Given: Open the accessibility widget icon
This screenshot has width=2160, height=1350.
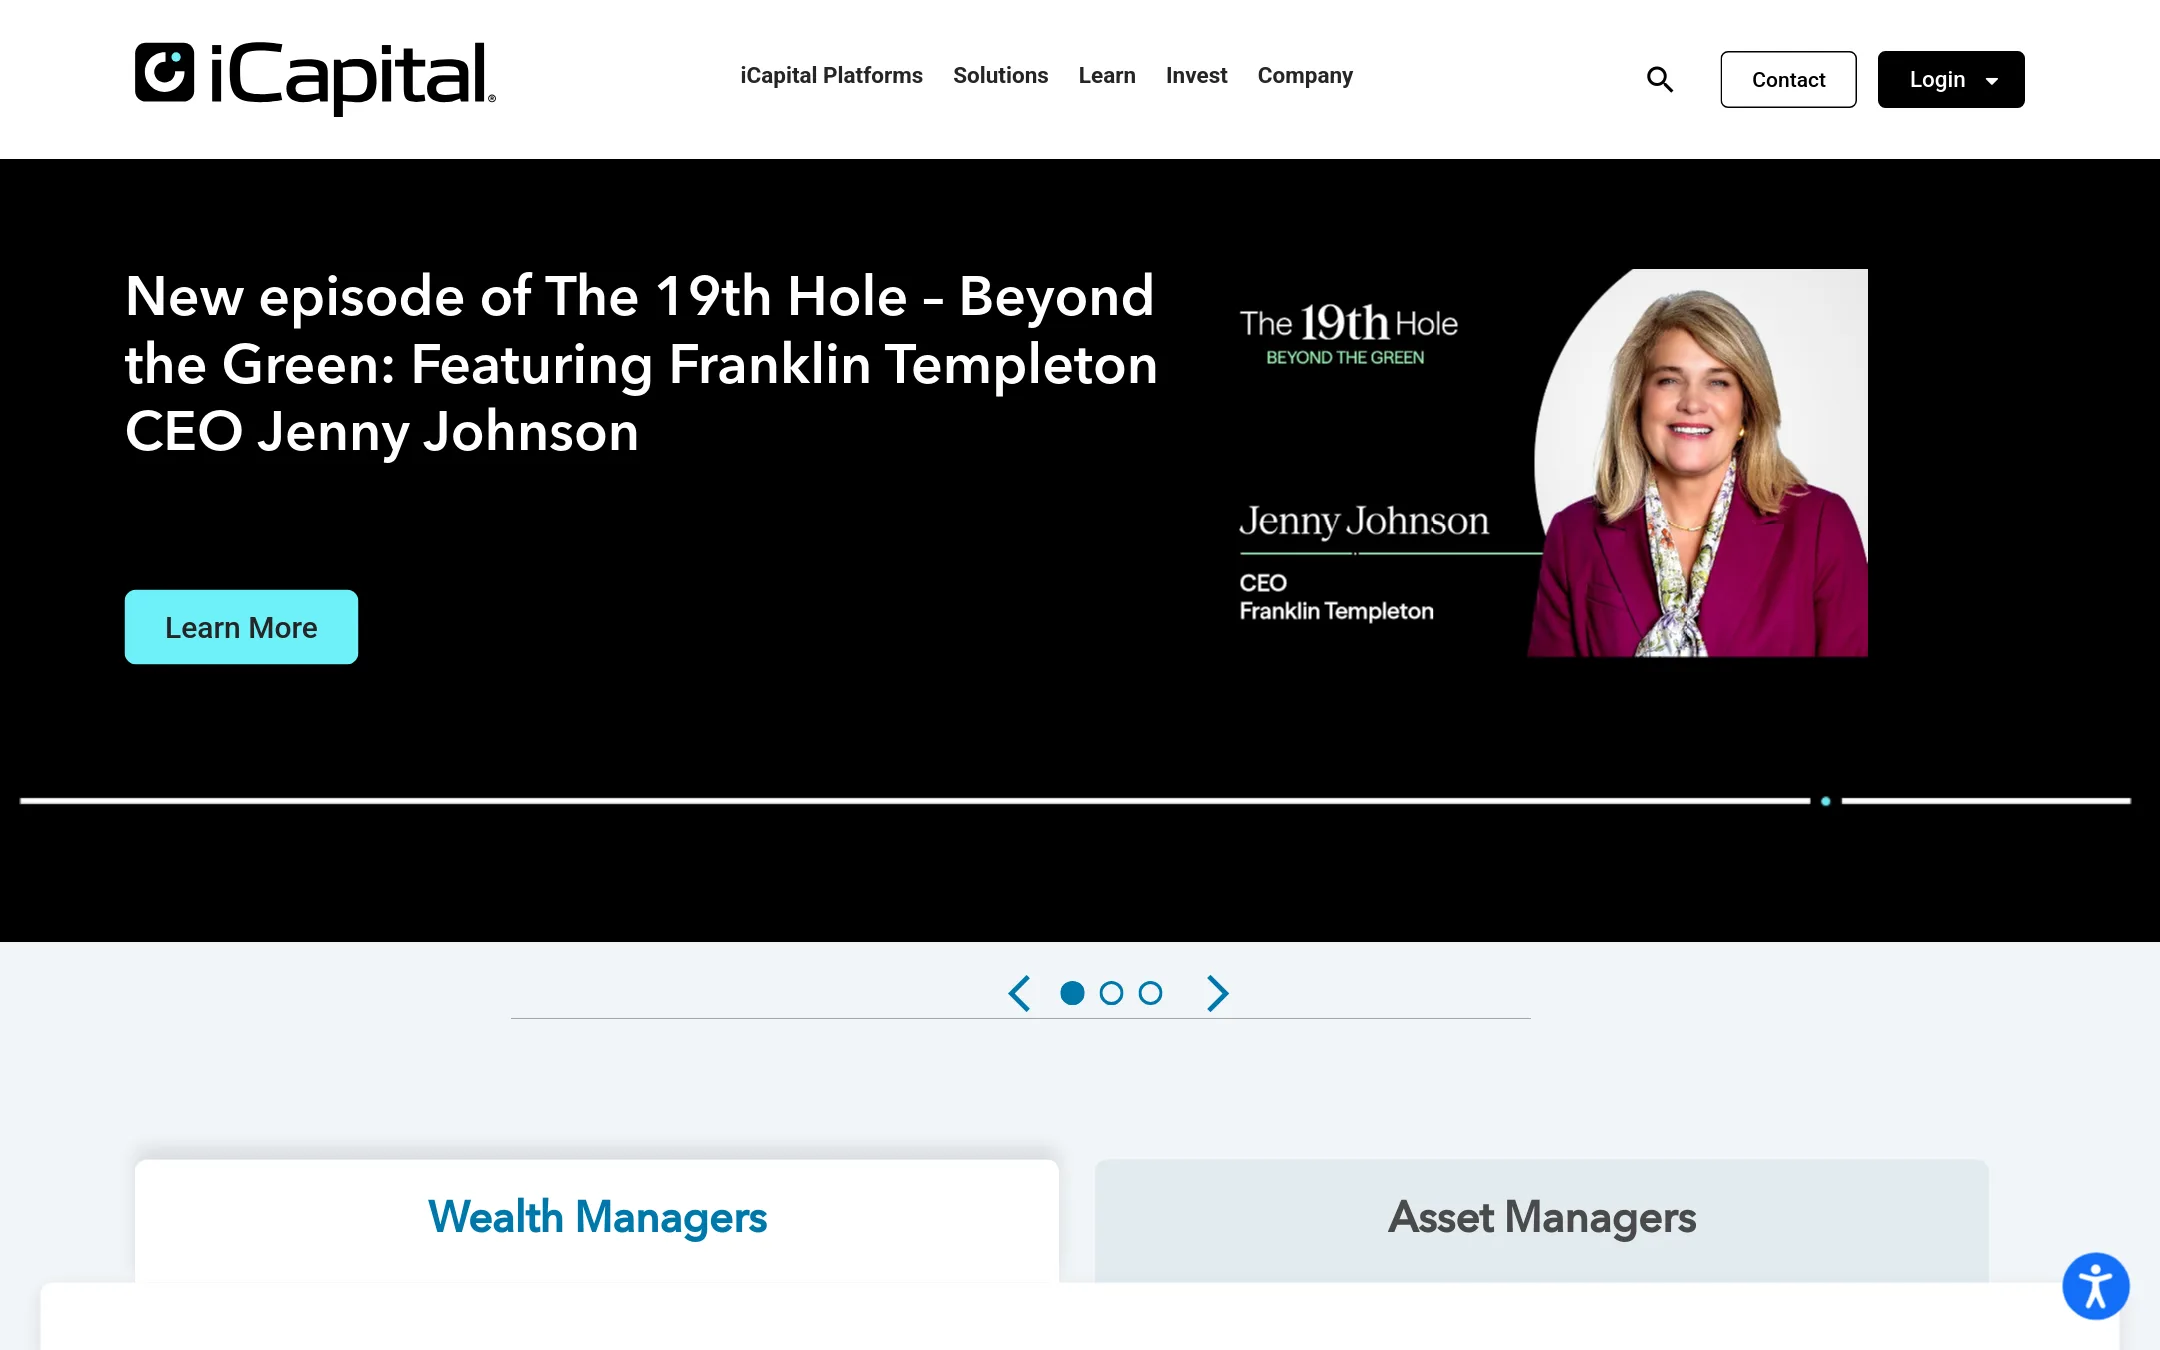Looking at the screenshot, I should 2095,1286.
